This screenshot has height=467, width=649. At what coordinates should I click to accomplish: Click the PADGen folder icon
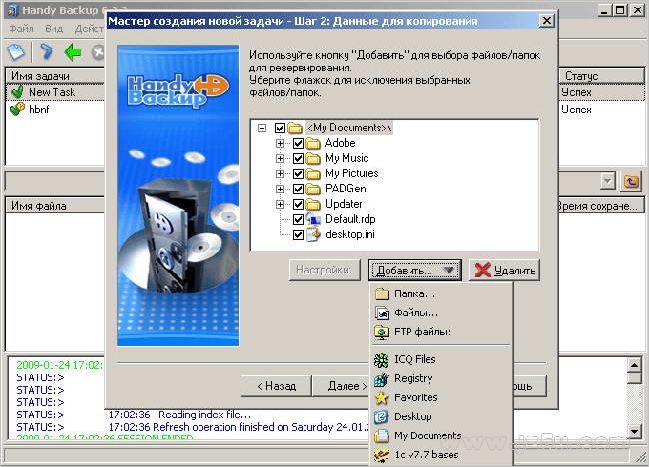pos(313,189)
